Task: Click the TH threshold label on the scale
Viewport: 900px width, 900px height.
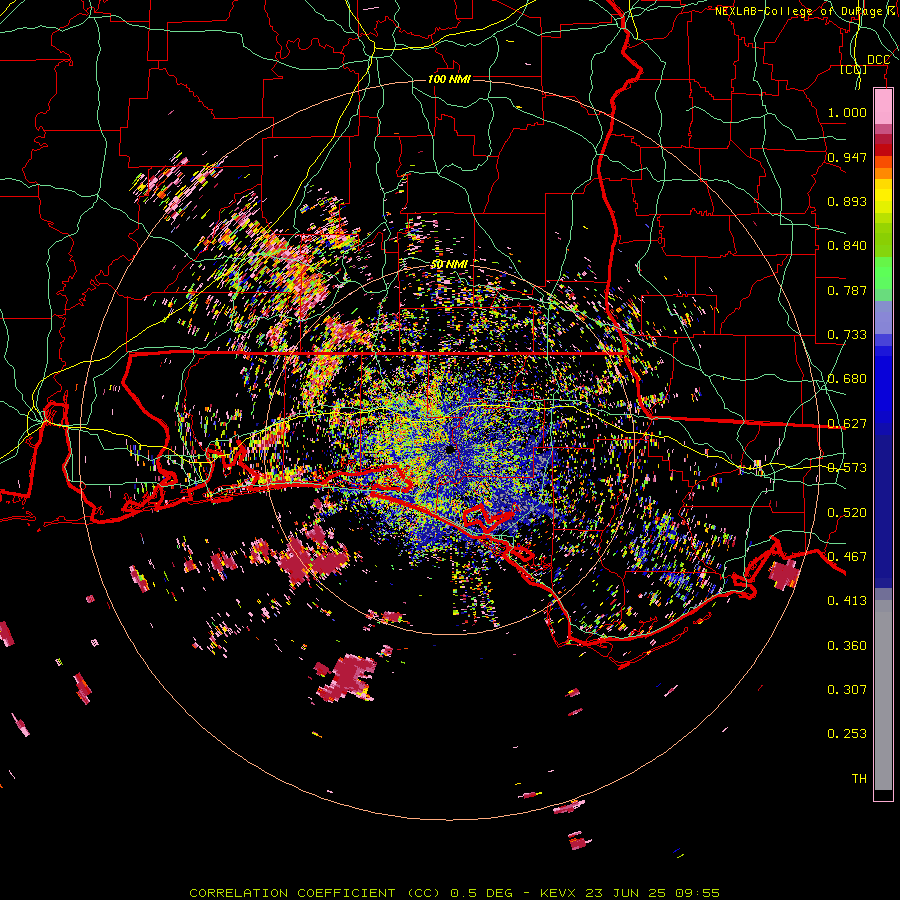Action: [859, 779]
